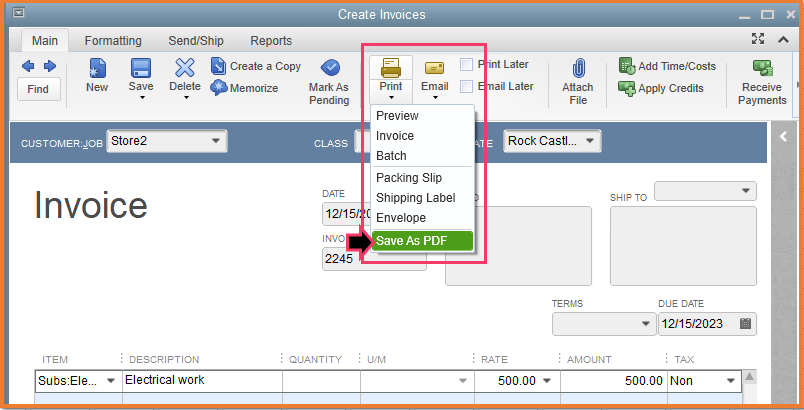Click the Attach File paperclip icon
The image size is (804, 410).
click(578, 69)
